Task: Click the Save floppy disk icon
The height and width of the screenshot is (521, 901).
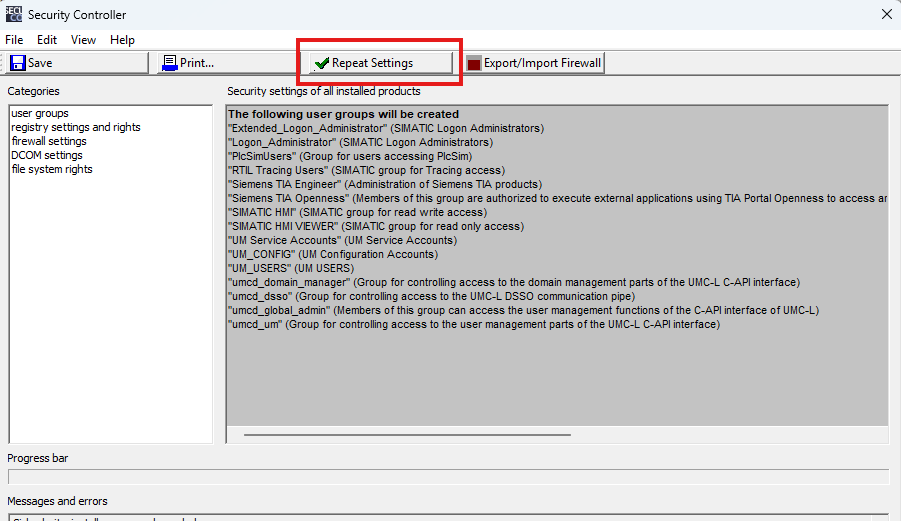Action: point(18,63)
